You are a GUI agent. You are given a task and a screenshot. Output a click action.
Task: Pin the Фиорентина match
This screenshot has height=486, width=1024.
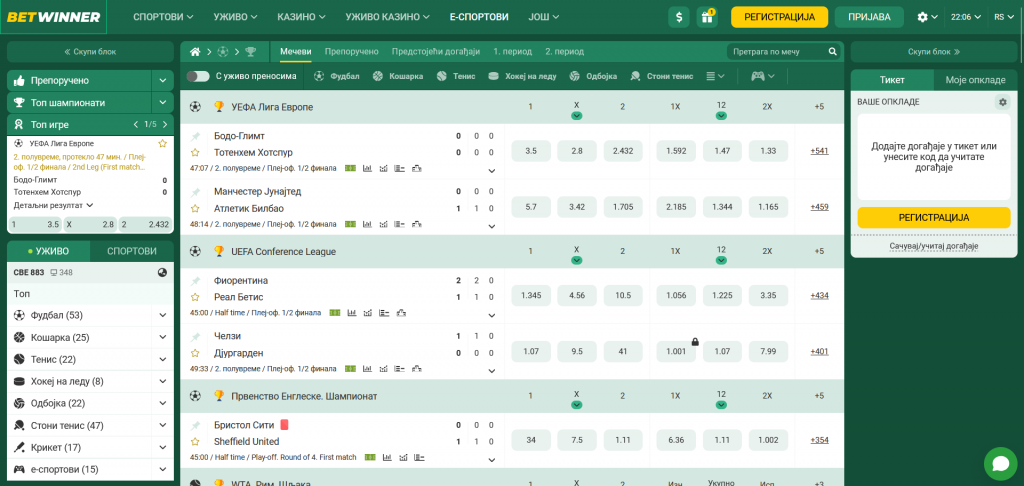(x=195, y=281)
